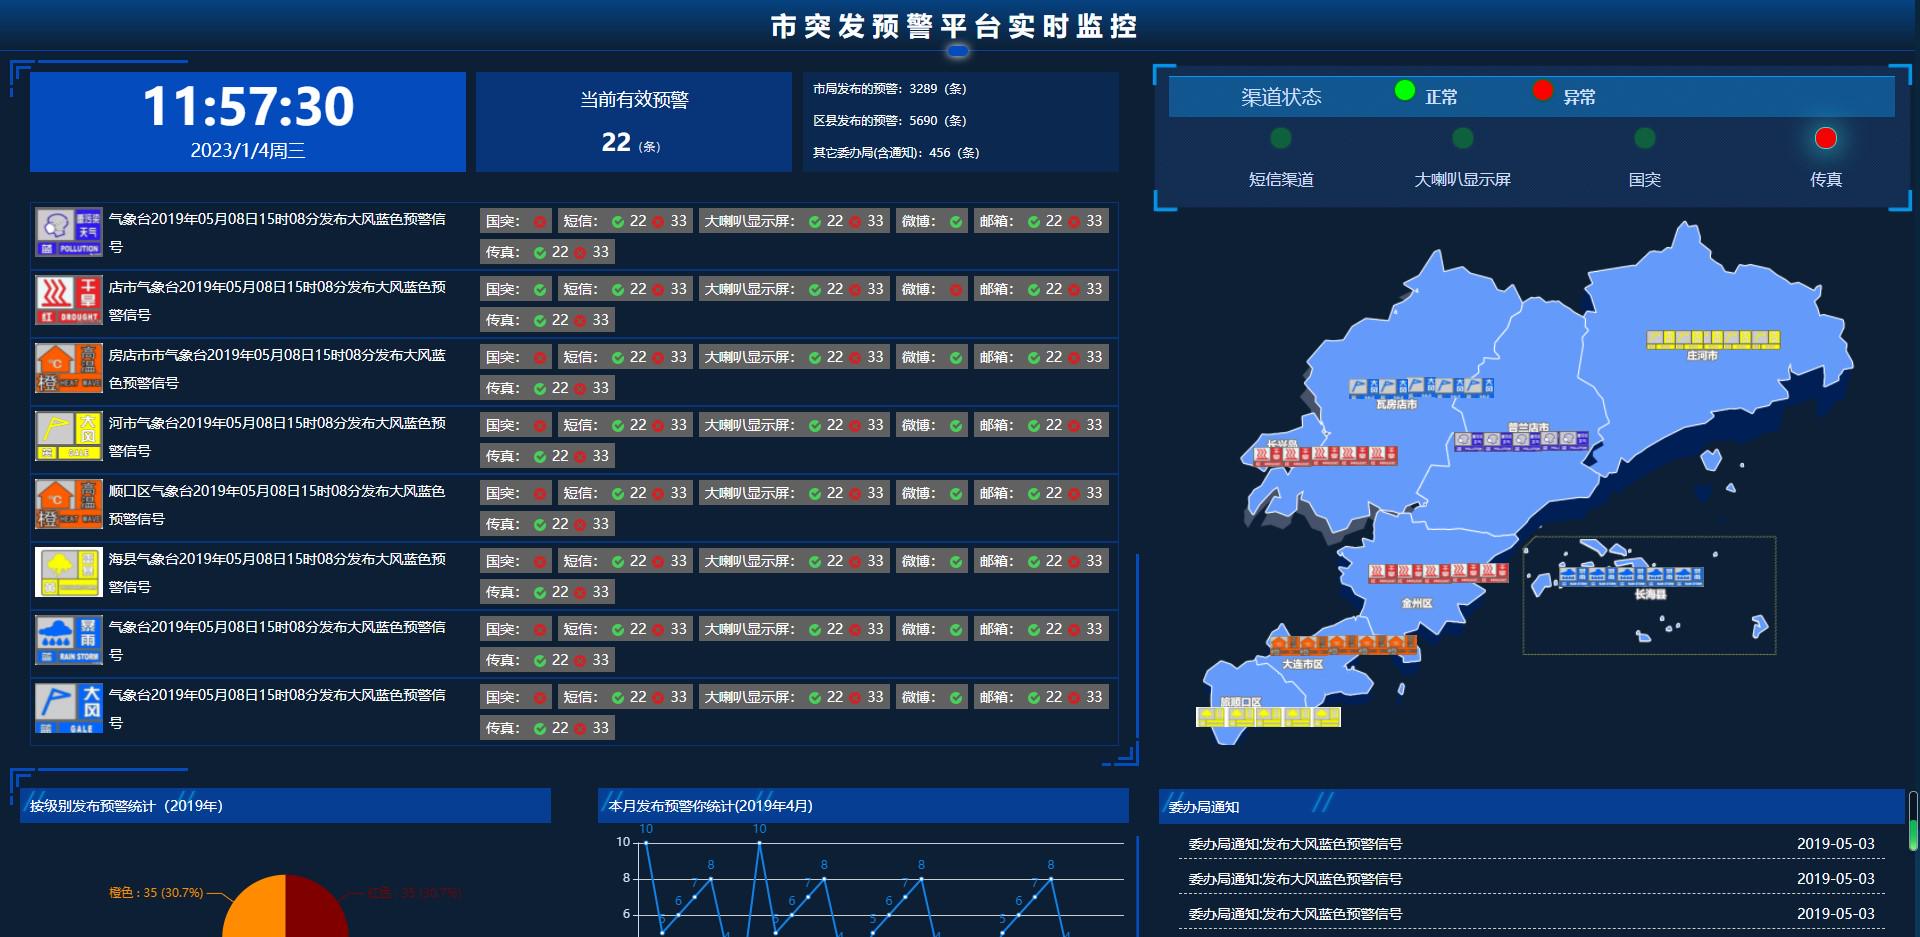
Task: Click the blue rain storm warning icon
Action: [69, 640]
